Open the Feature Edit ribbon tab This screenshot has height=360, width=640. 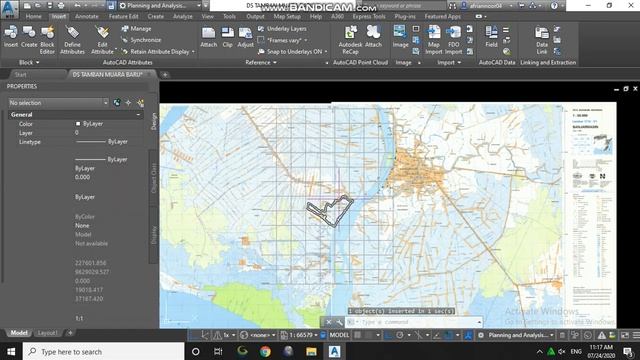click(x=123, y=16)
